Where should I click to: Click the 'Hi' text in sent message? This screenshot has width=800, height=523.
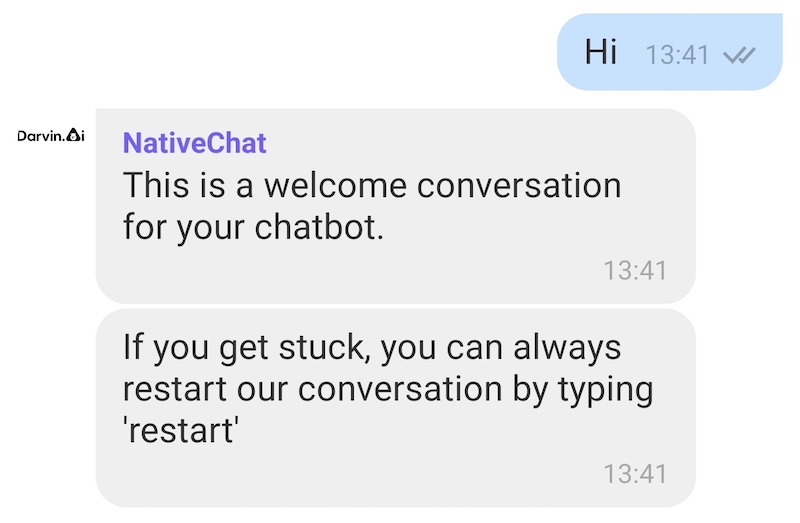click(601, 52)
